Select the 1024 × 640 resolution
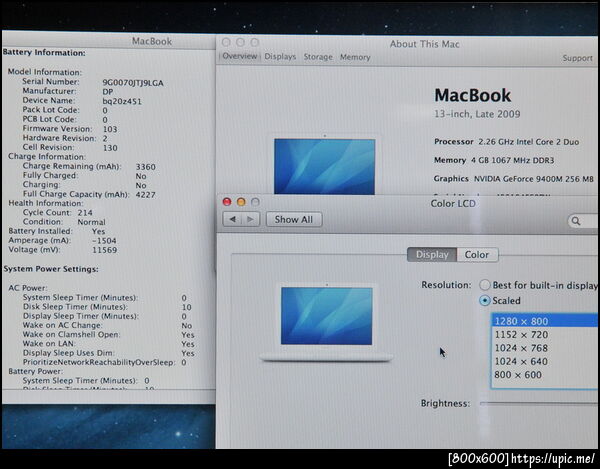 (545, 362)
